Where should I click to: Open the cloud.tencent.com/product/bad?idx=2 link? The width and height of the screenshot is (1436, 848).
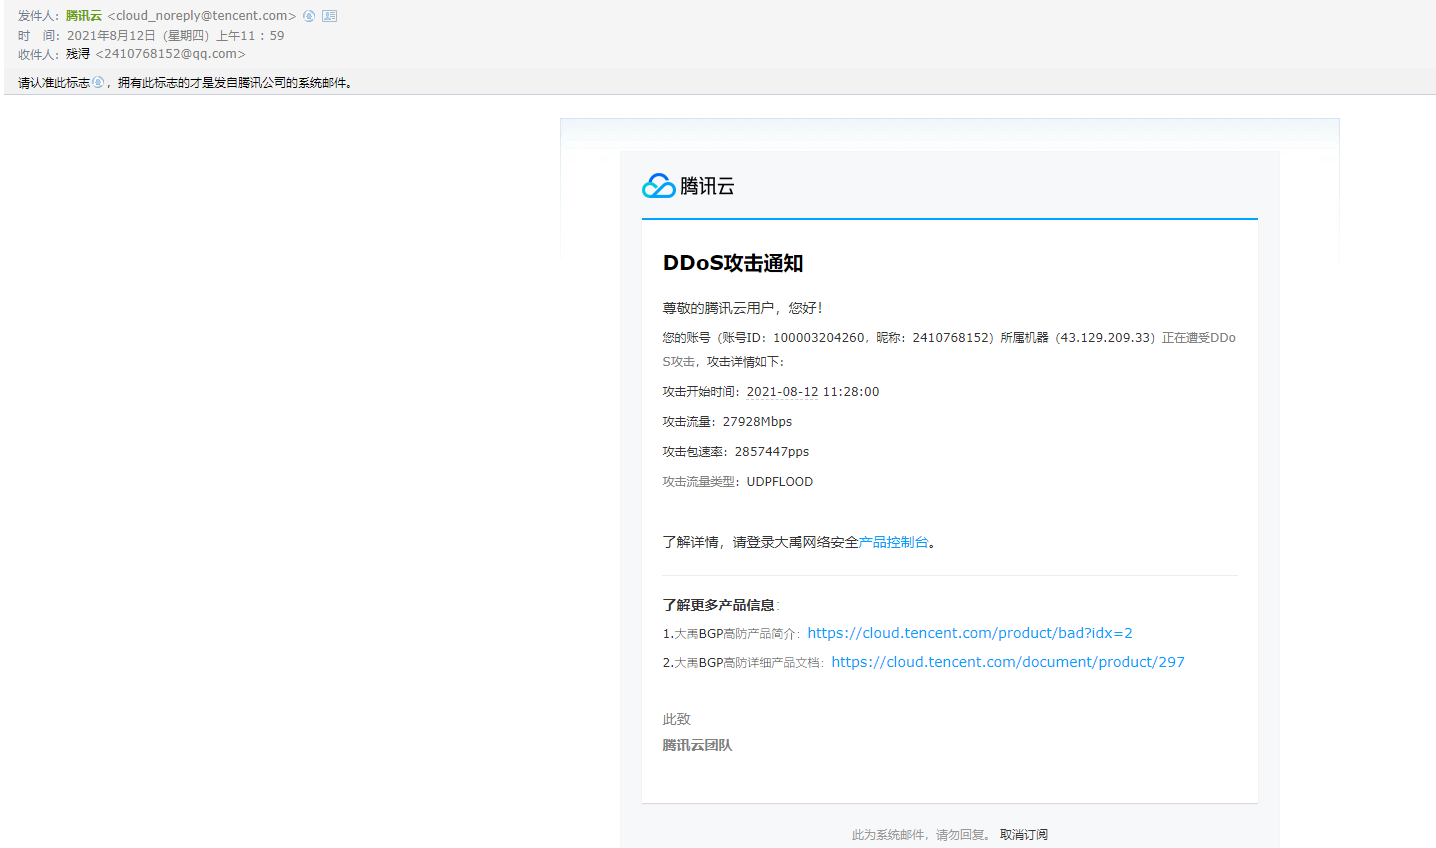pos(969,633)
